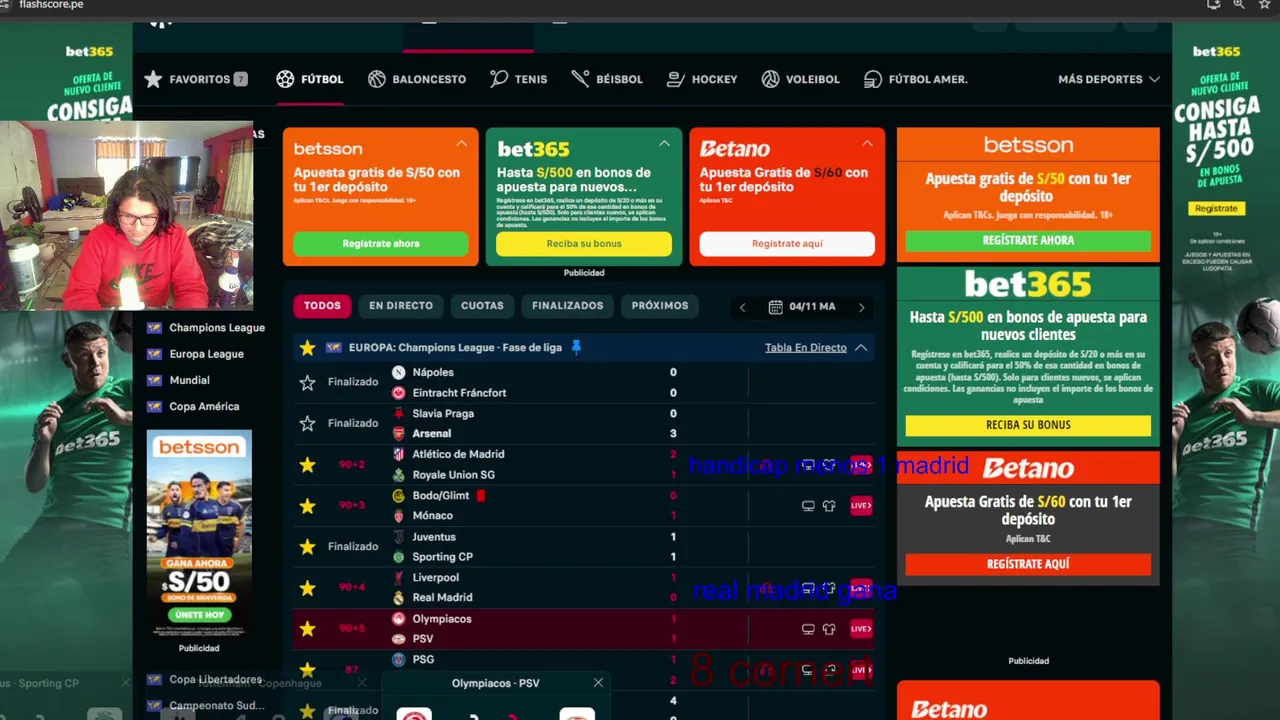The height and width of the screenshot is (720, 1280).
Task: Go to next day arrow
Action: 861,307
